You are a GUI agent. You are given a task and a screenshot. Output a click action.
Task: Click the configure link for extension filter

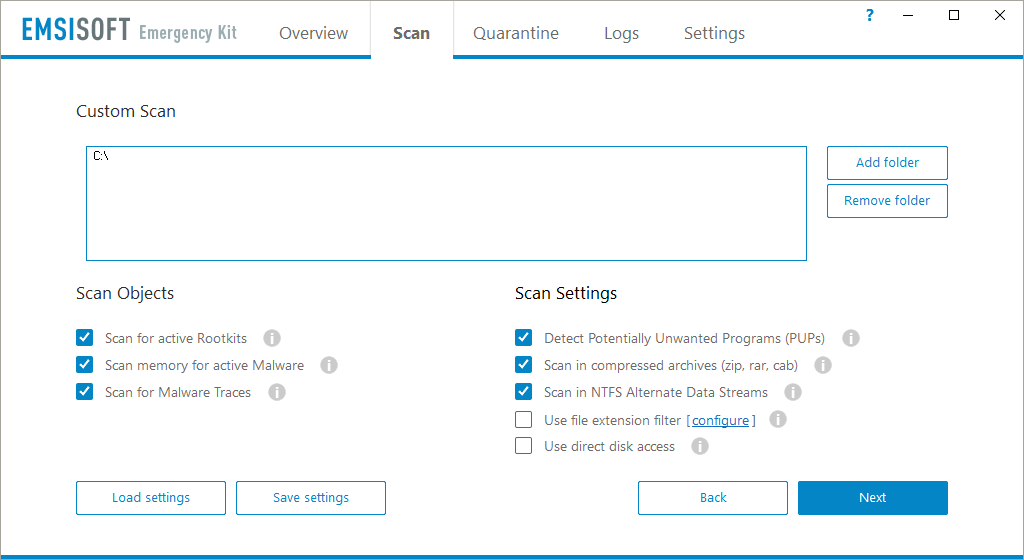720,420
